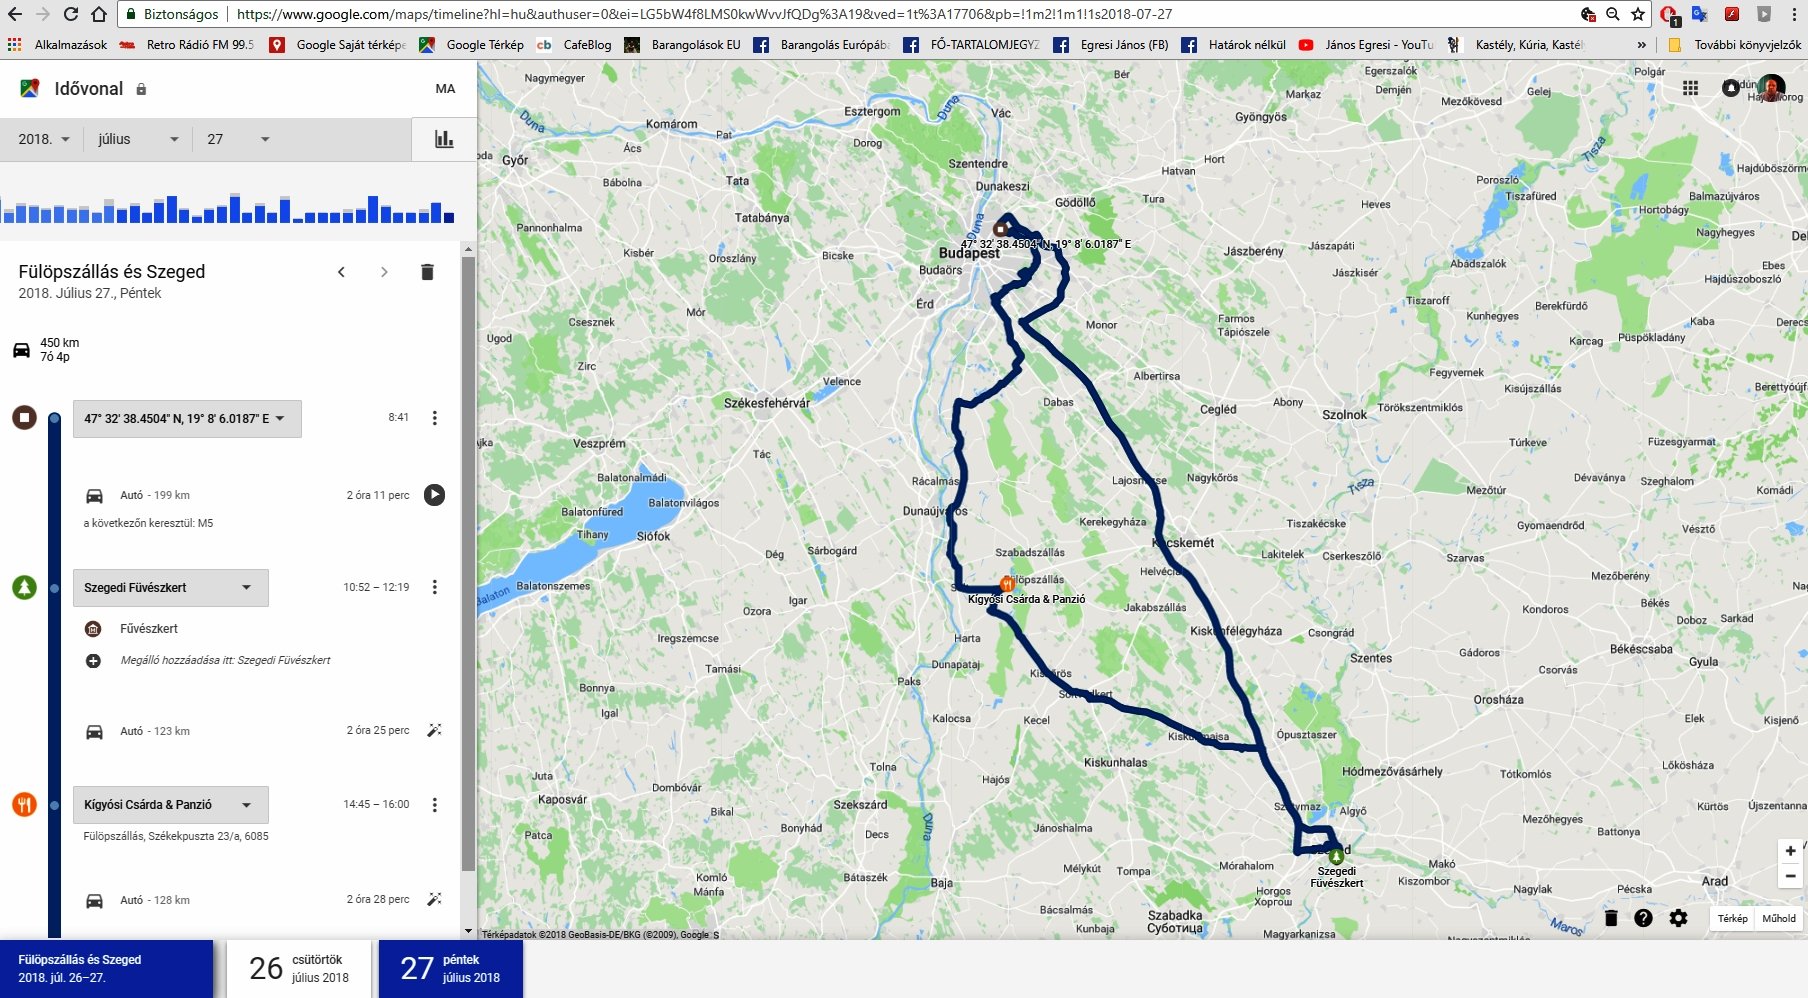
Task: Open the year 2018 dropdown
Action: pos(44,139)
